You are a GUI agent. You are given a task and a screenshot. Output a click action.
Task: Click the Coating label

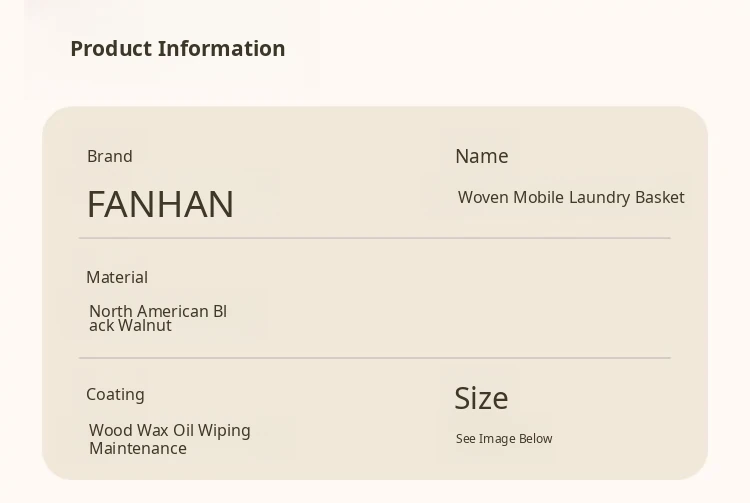coord(115,394)
